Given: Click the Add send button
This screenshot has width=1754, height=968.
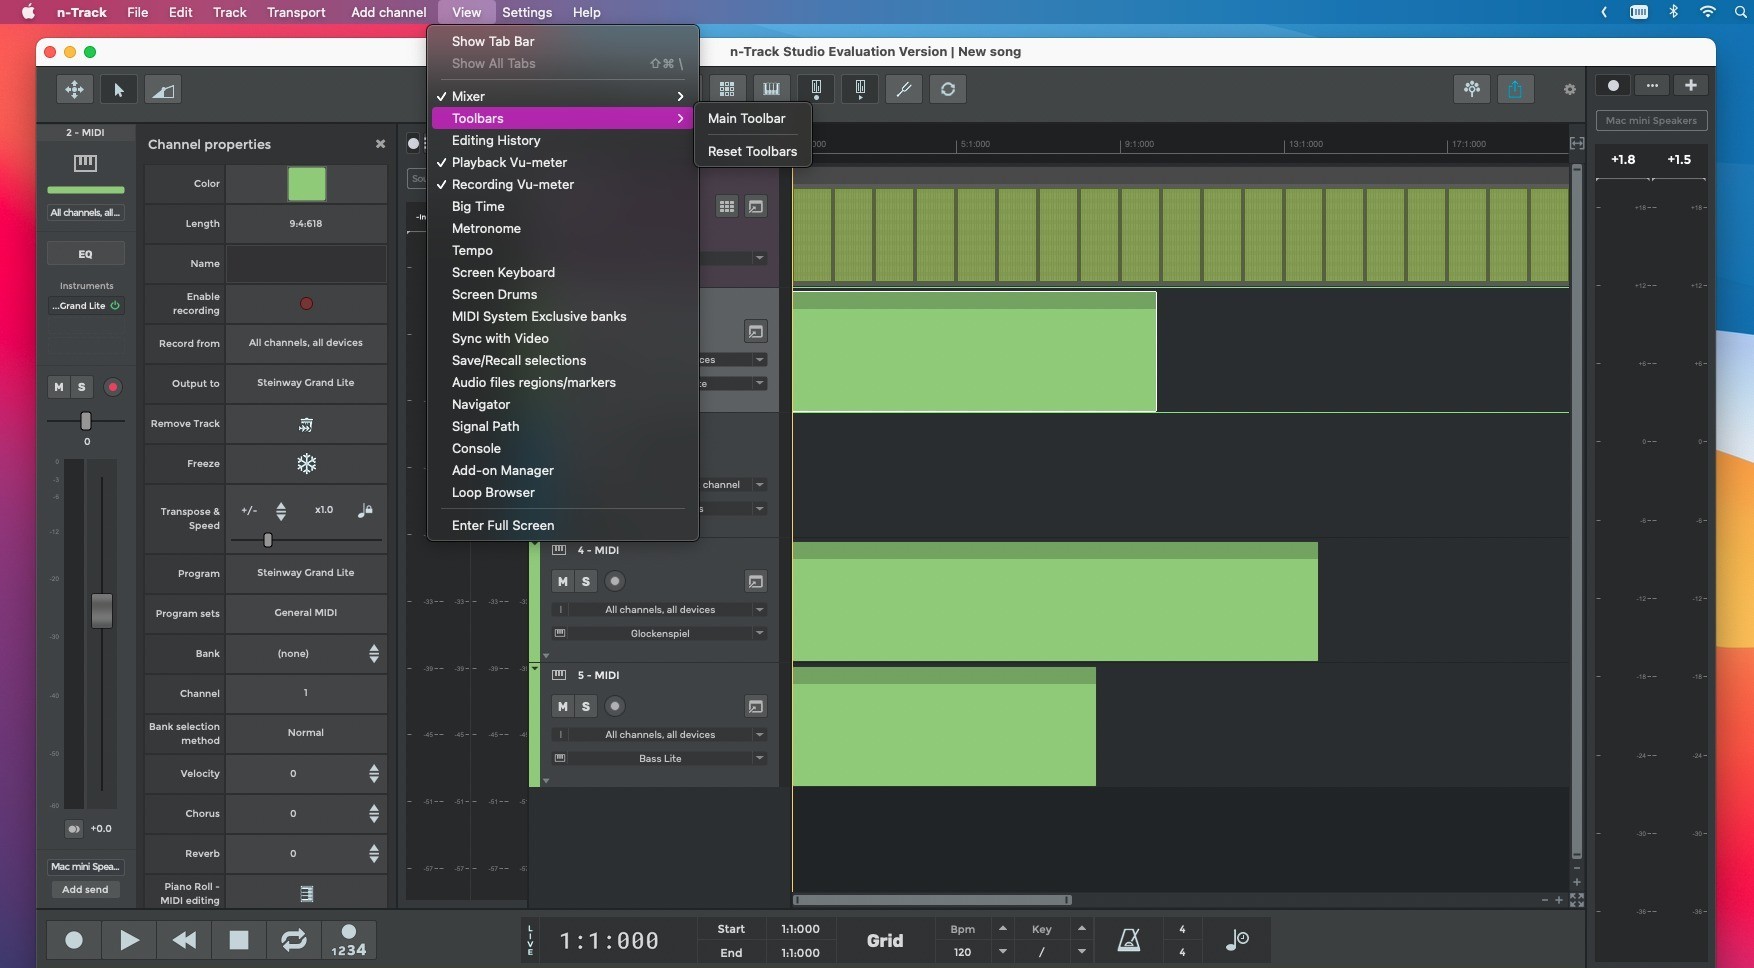Looking at the screenshot, I should [85, 889].
